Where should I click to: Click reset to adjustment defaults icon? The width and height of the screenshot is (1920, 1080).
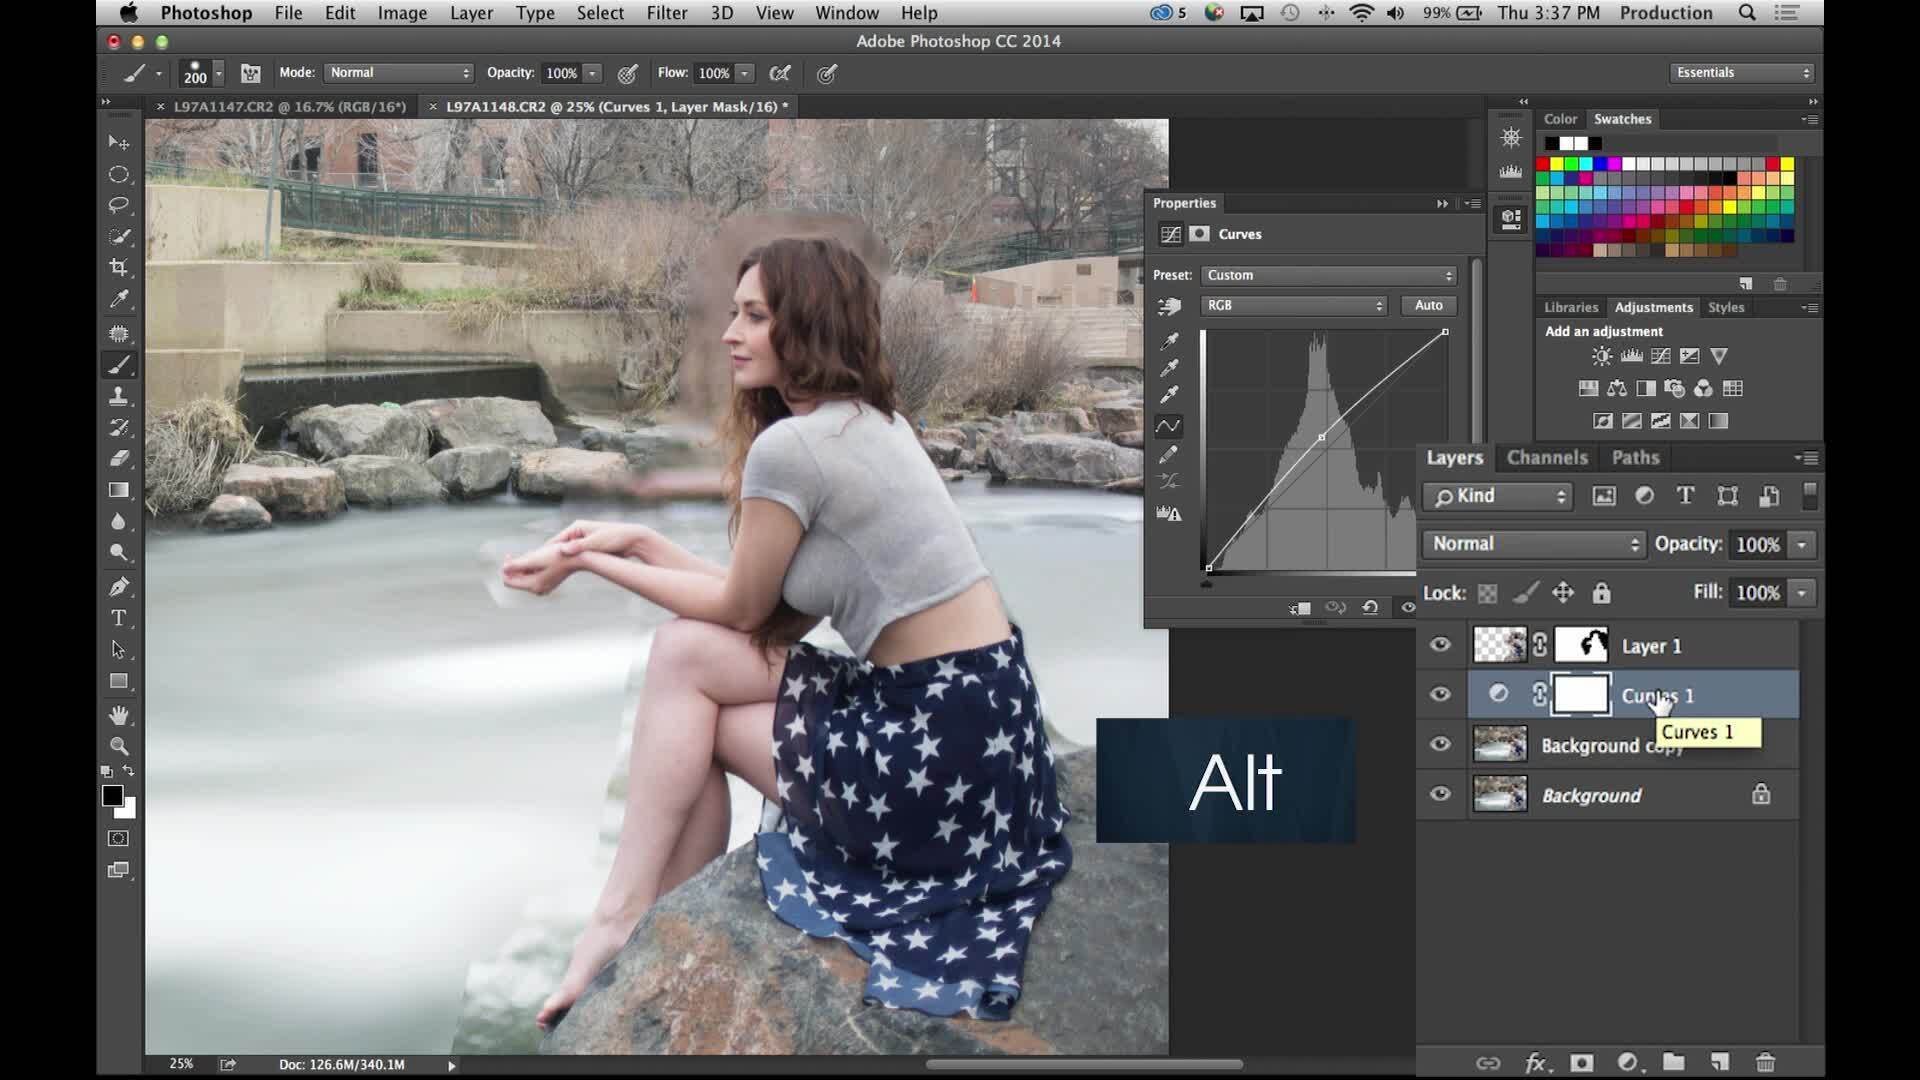tap(1370, 607)
